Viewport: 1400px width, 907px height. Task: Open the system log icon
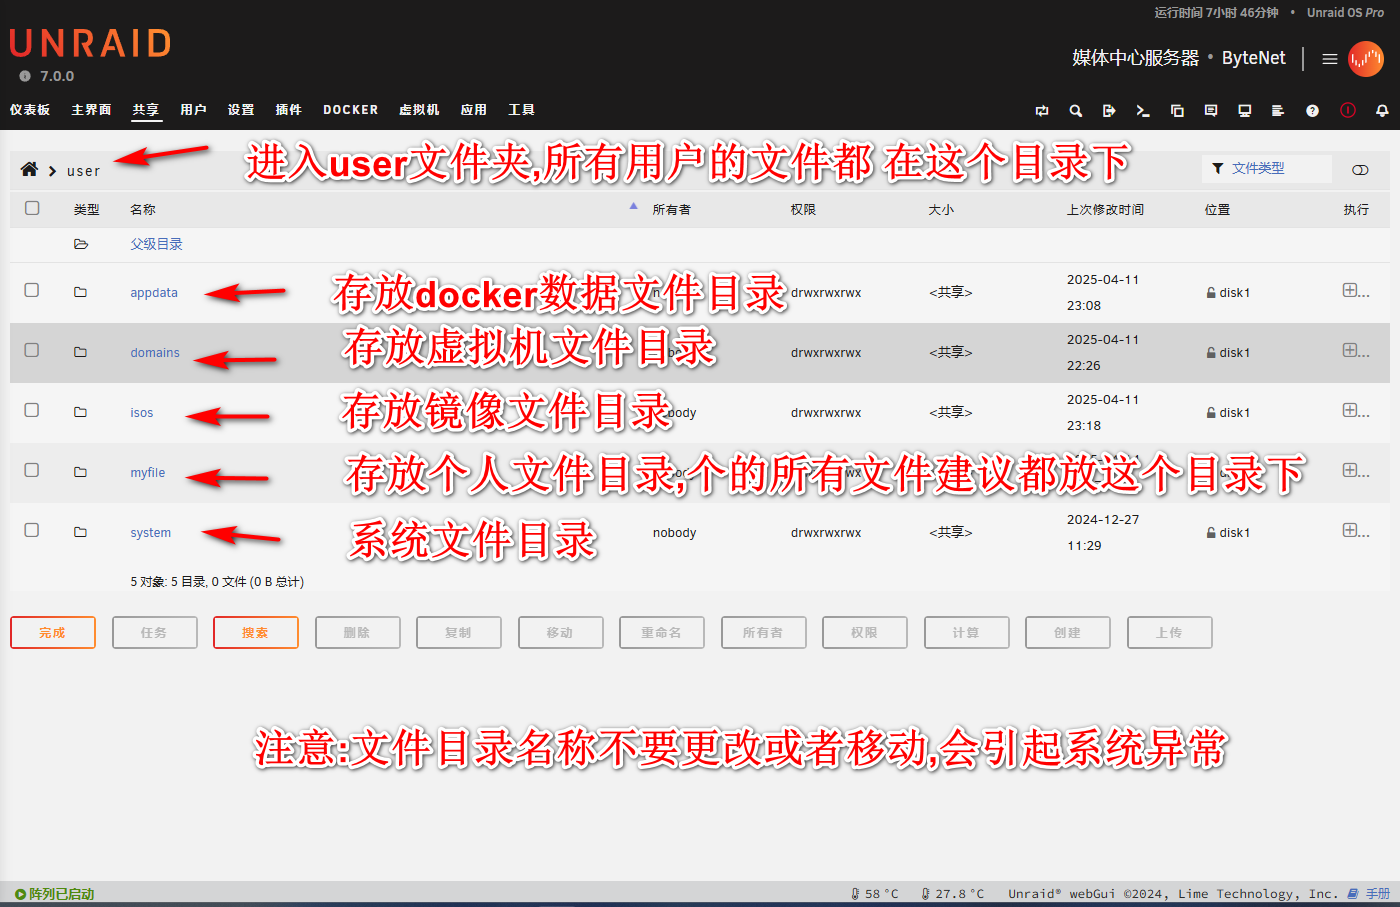(1278, 111)
